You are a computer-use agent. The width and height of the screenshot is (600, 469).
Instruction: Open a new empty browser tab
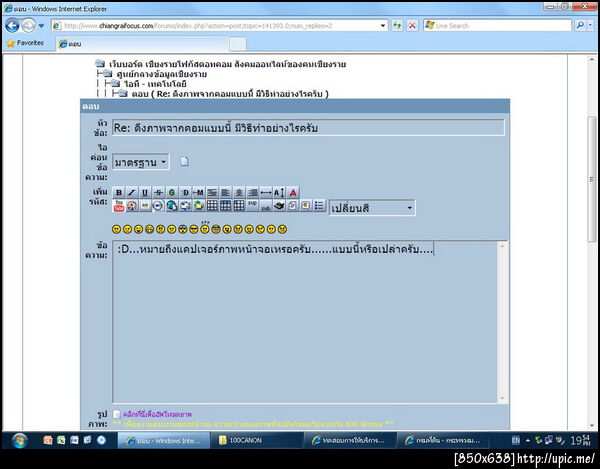pyautogui.click(x=238, y=44)
